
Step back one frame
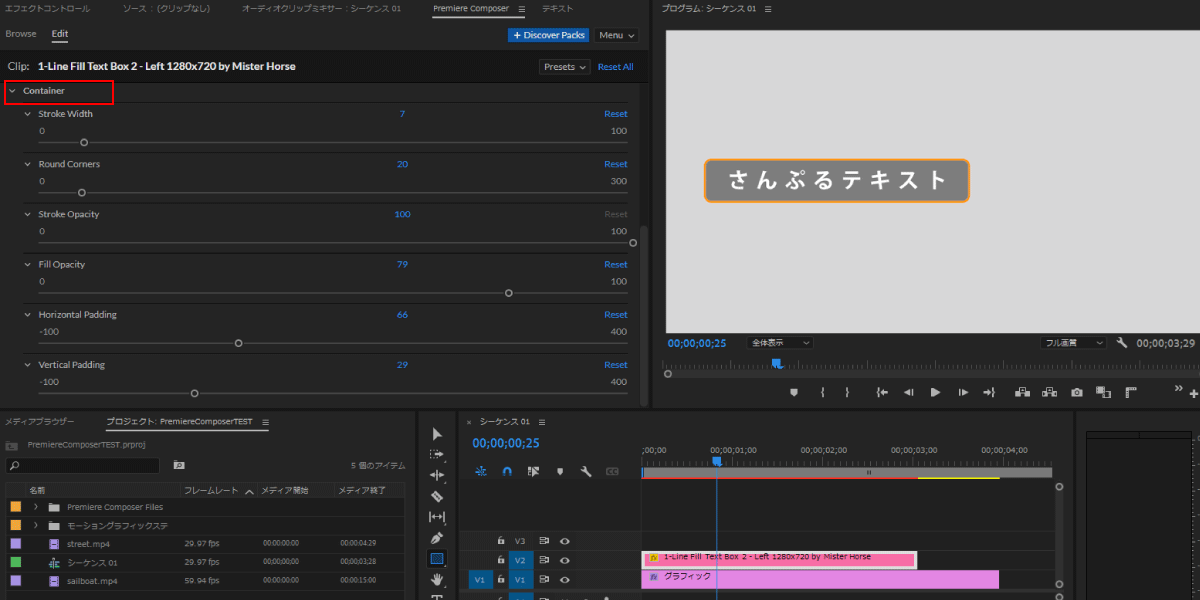(x=909, y=393)
